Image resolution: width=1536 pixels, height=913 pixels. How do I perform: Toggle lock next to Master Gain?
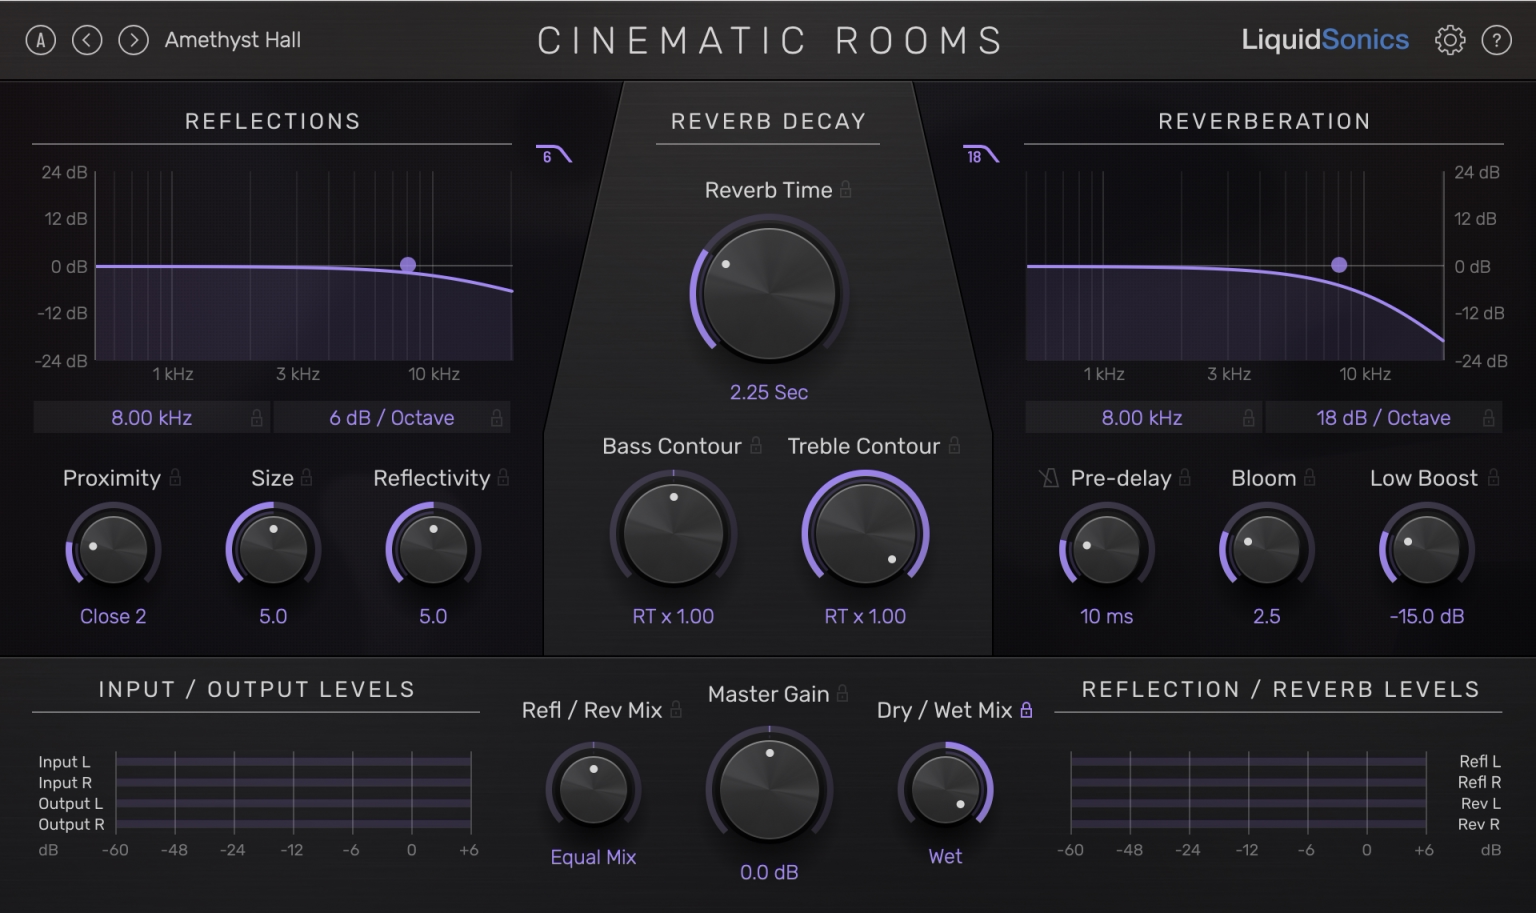coord(843,692)
